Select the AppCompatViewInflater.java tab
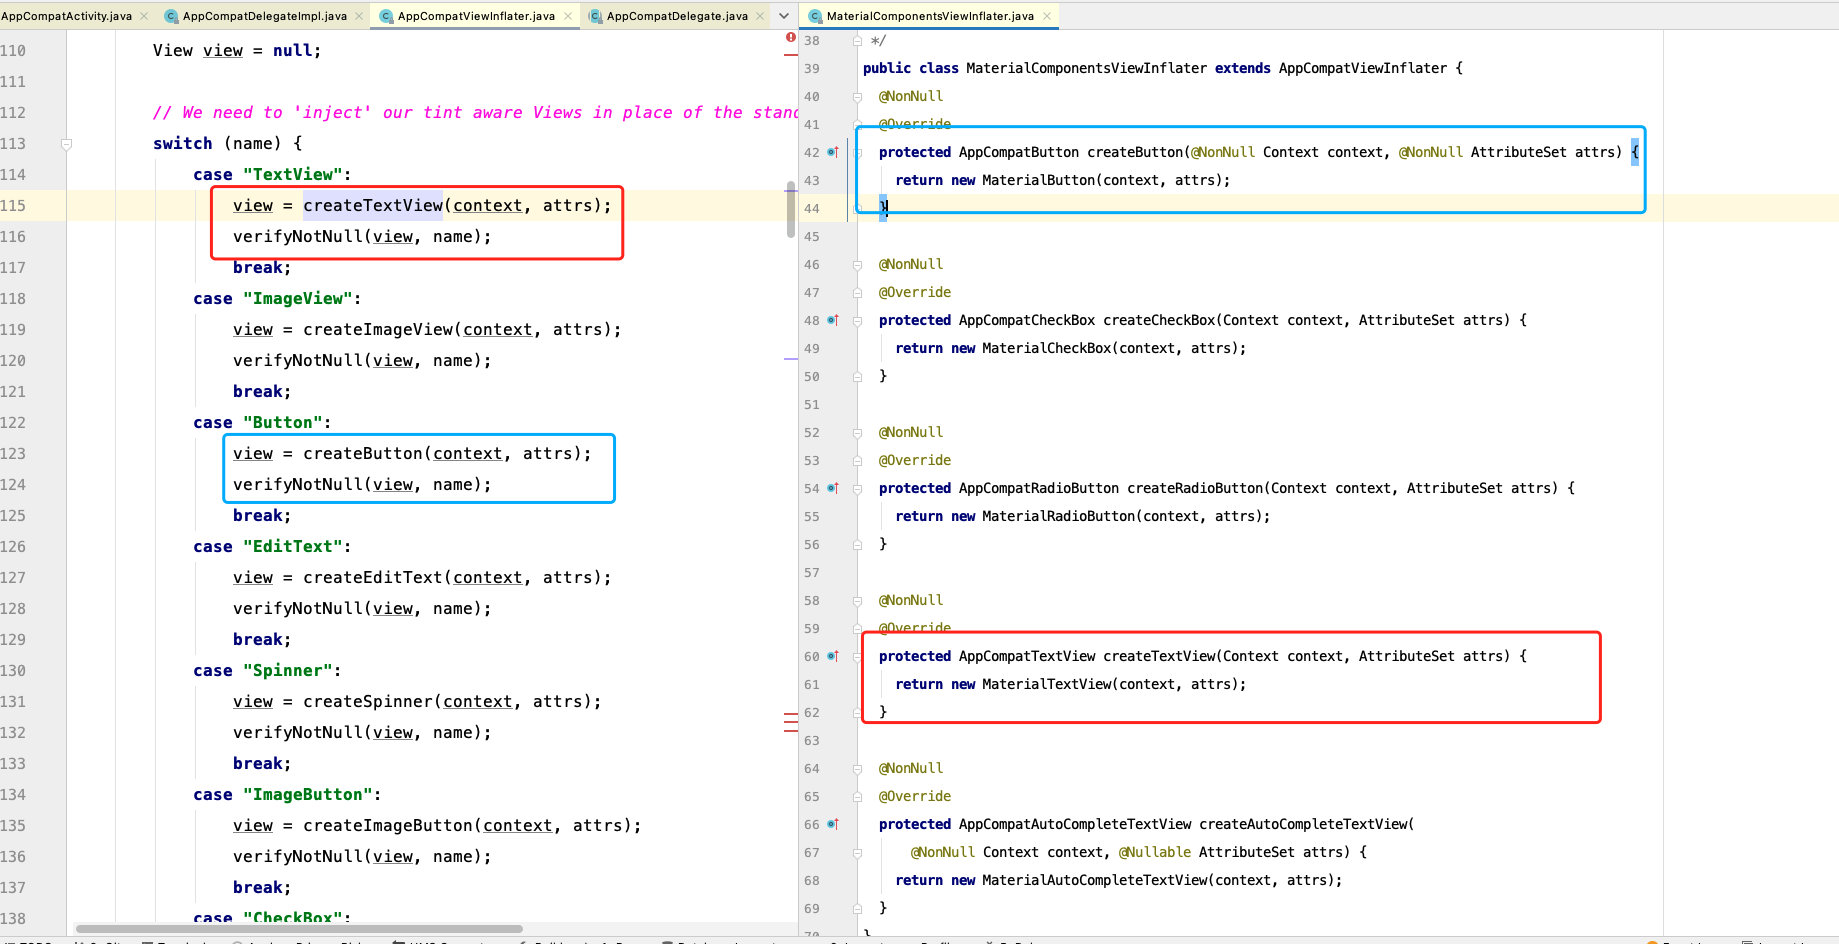This screenshot has height=944, width=1839. (x=476, y=16)
